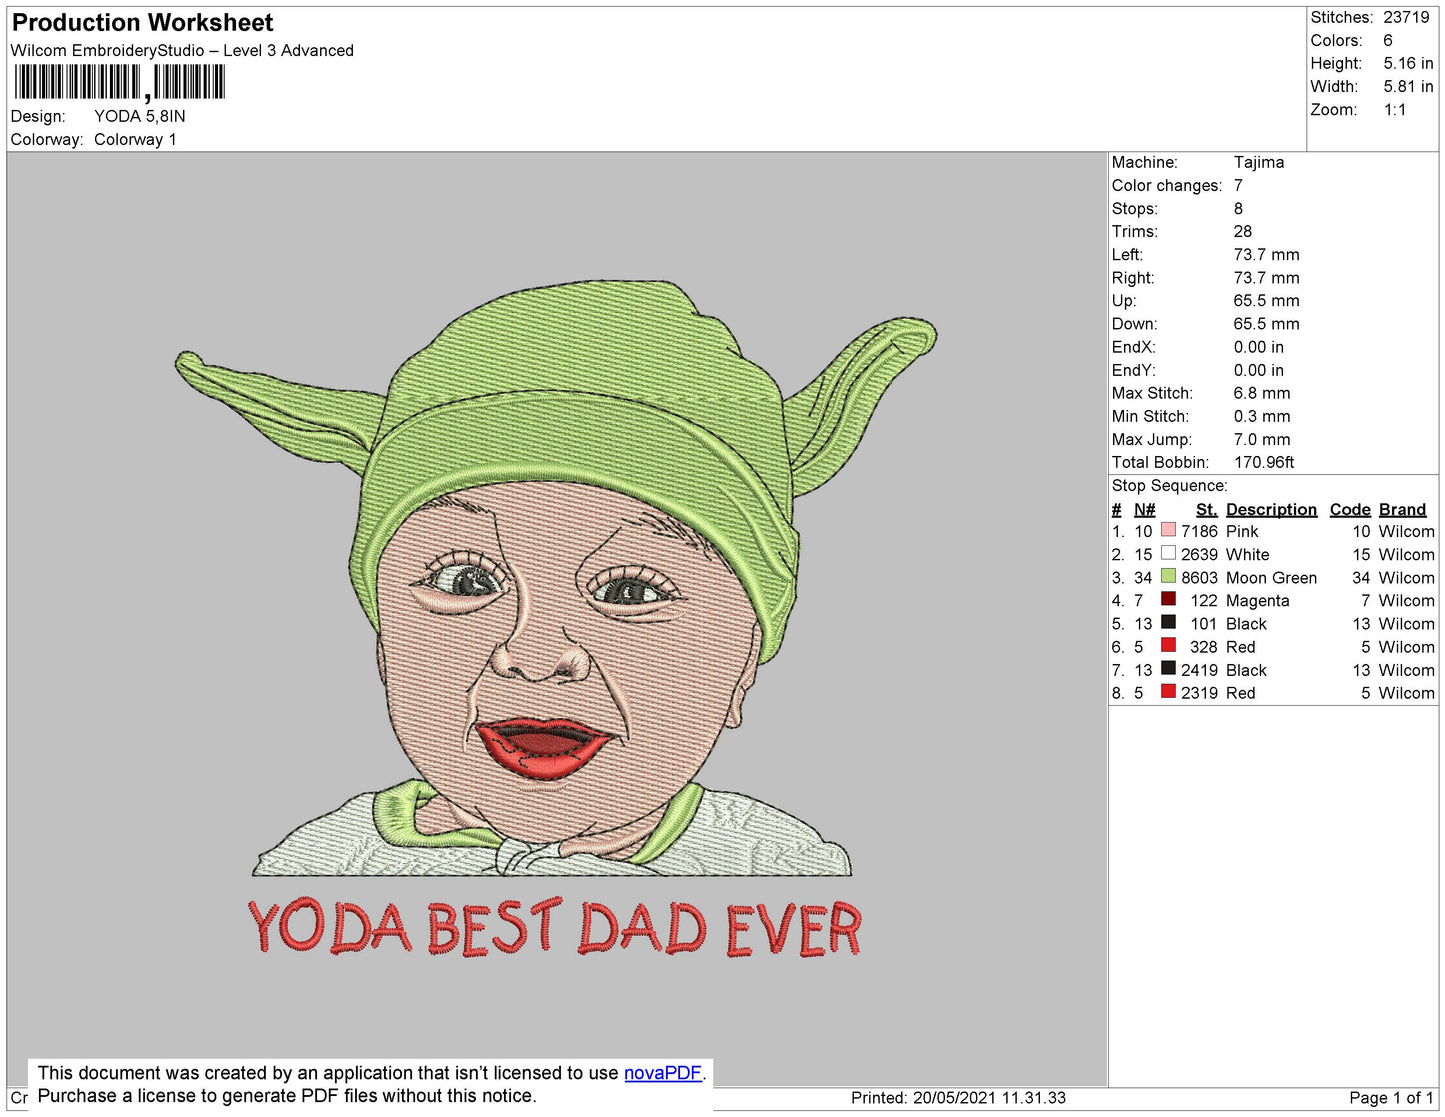Click the Right value 73.7 mm
Viewport: 1445px width, 1117px height.
1267,278
